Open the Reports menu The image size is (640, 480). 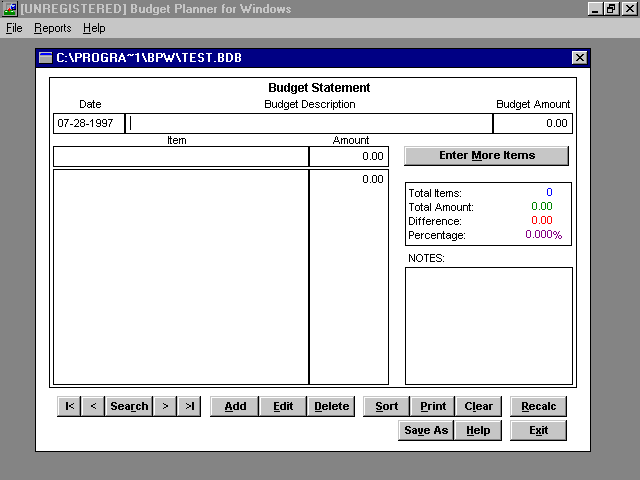pos(52,28)
